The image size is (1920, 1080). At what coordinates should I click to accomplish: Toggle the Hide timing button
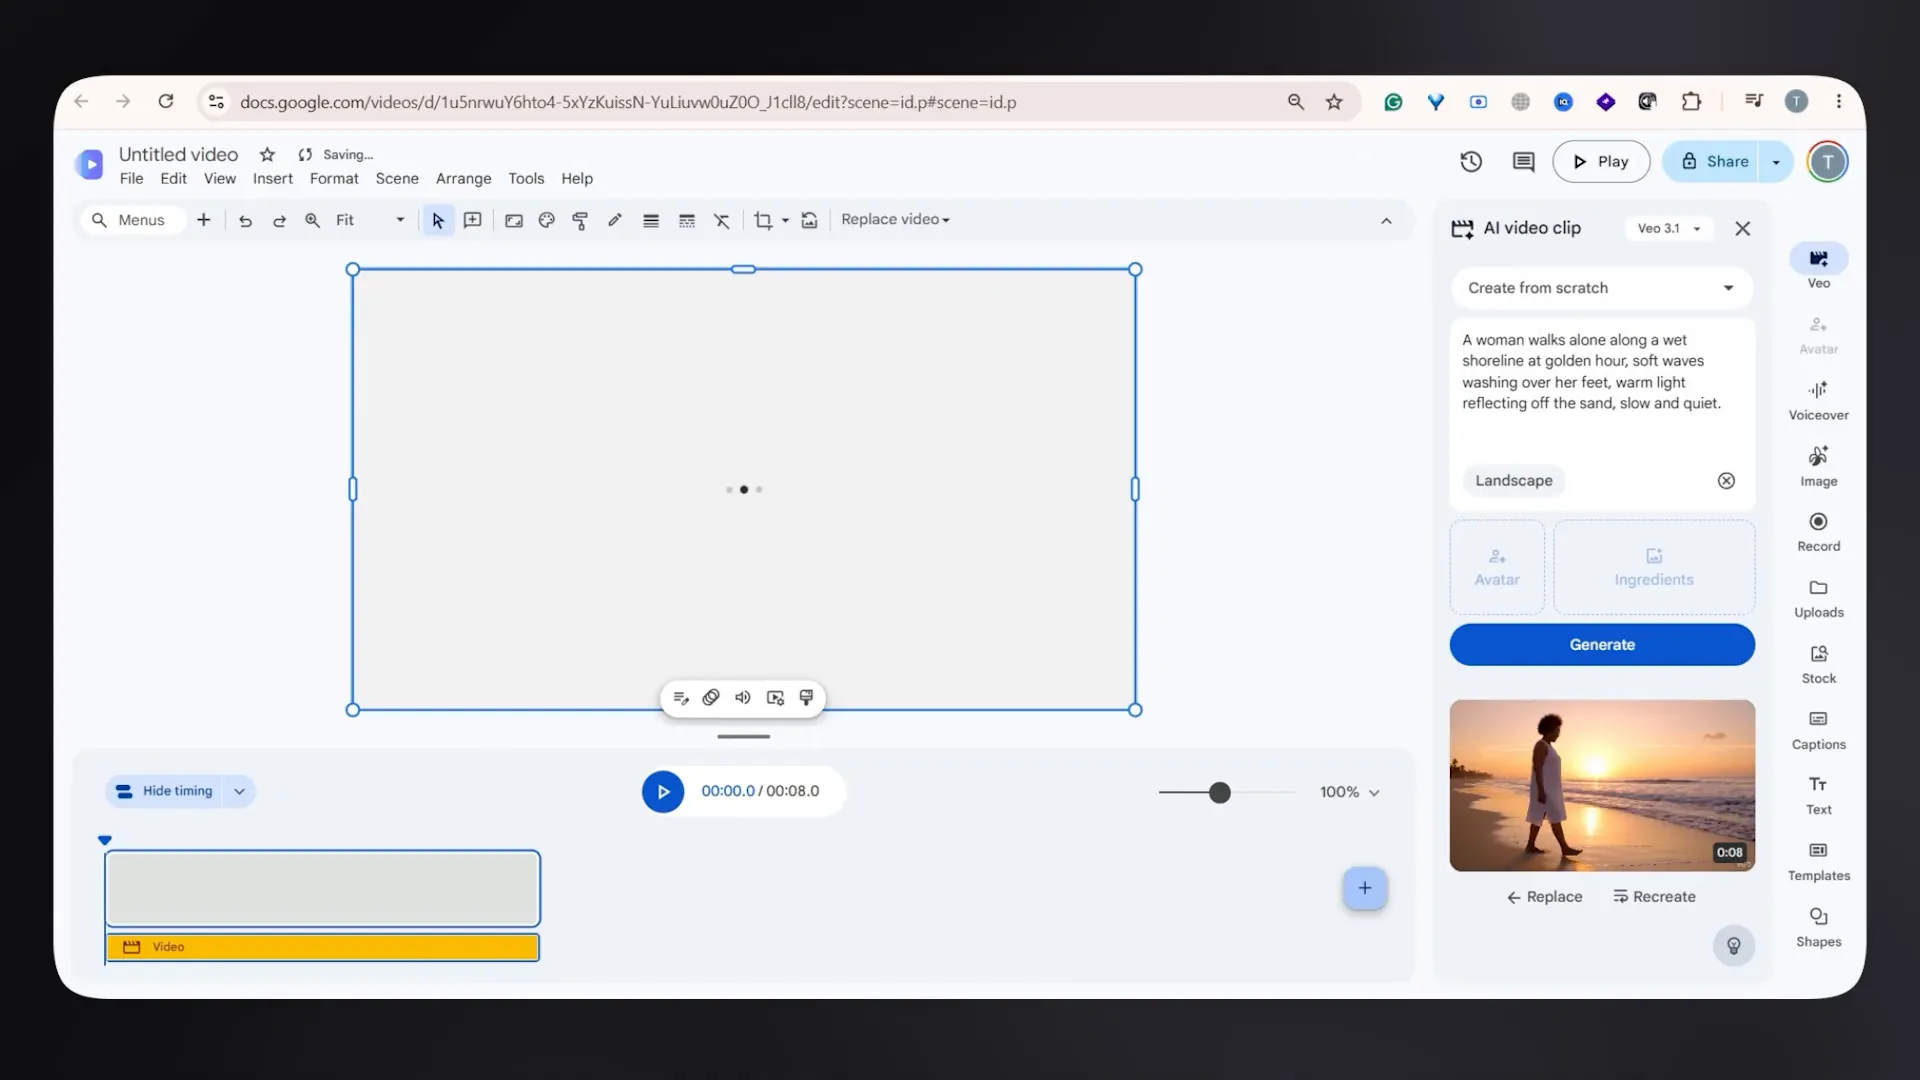(x=165, y=791)
